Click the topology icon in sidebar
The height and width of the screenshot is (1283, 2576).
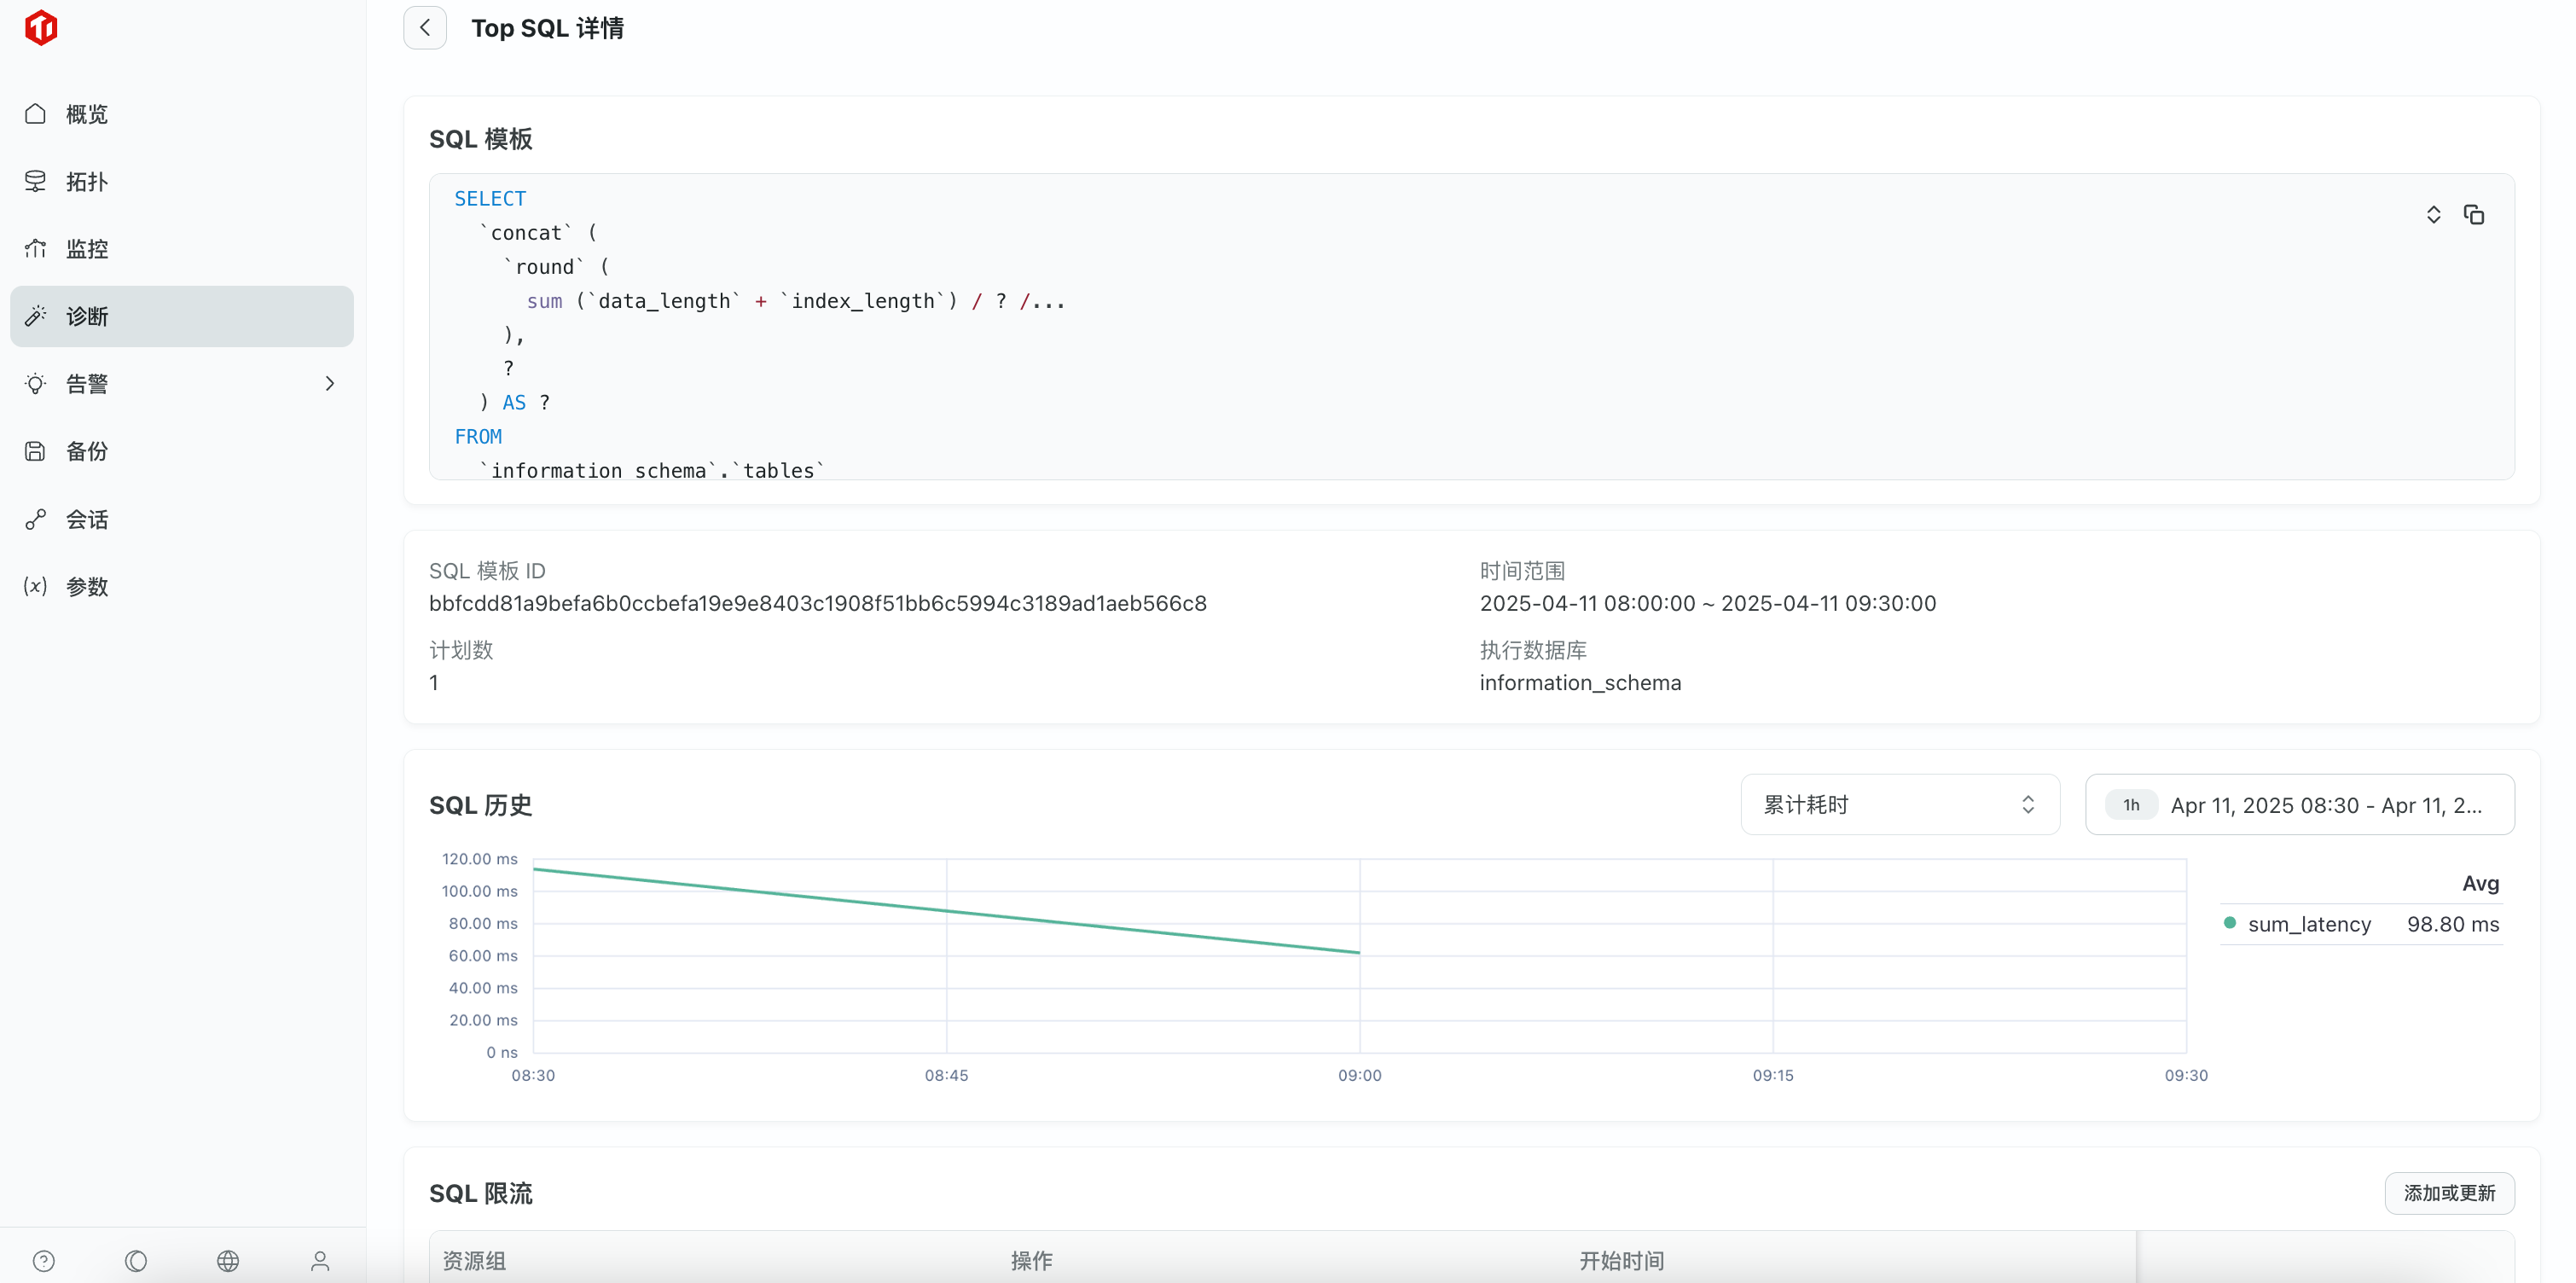tap(36, 181)
